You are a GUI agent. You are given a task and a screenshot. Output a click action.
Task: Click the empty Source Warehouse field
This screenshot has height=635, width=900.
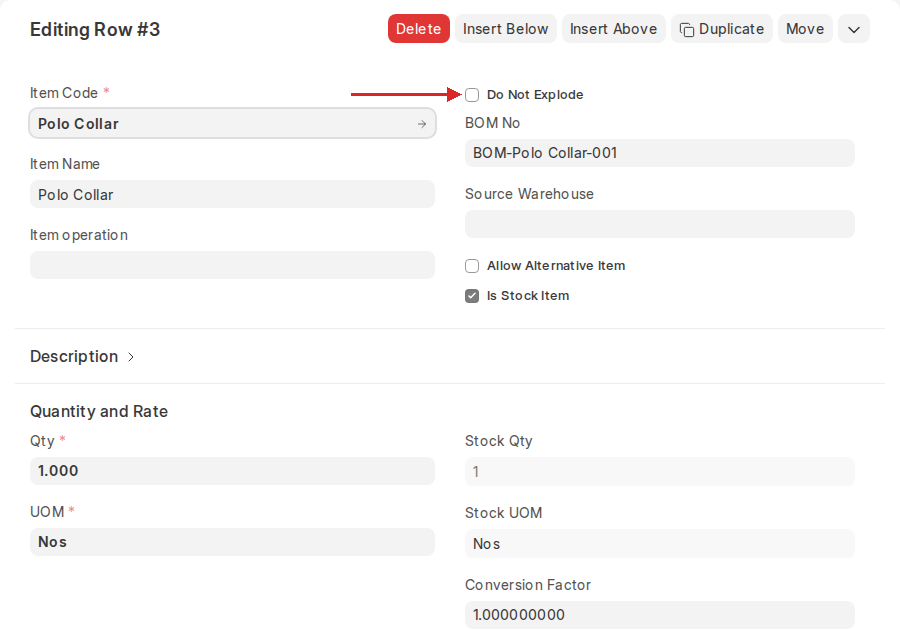click(660, 224)
